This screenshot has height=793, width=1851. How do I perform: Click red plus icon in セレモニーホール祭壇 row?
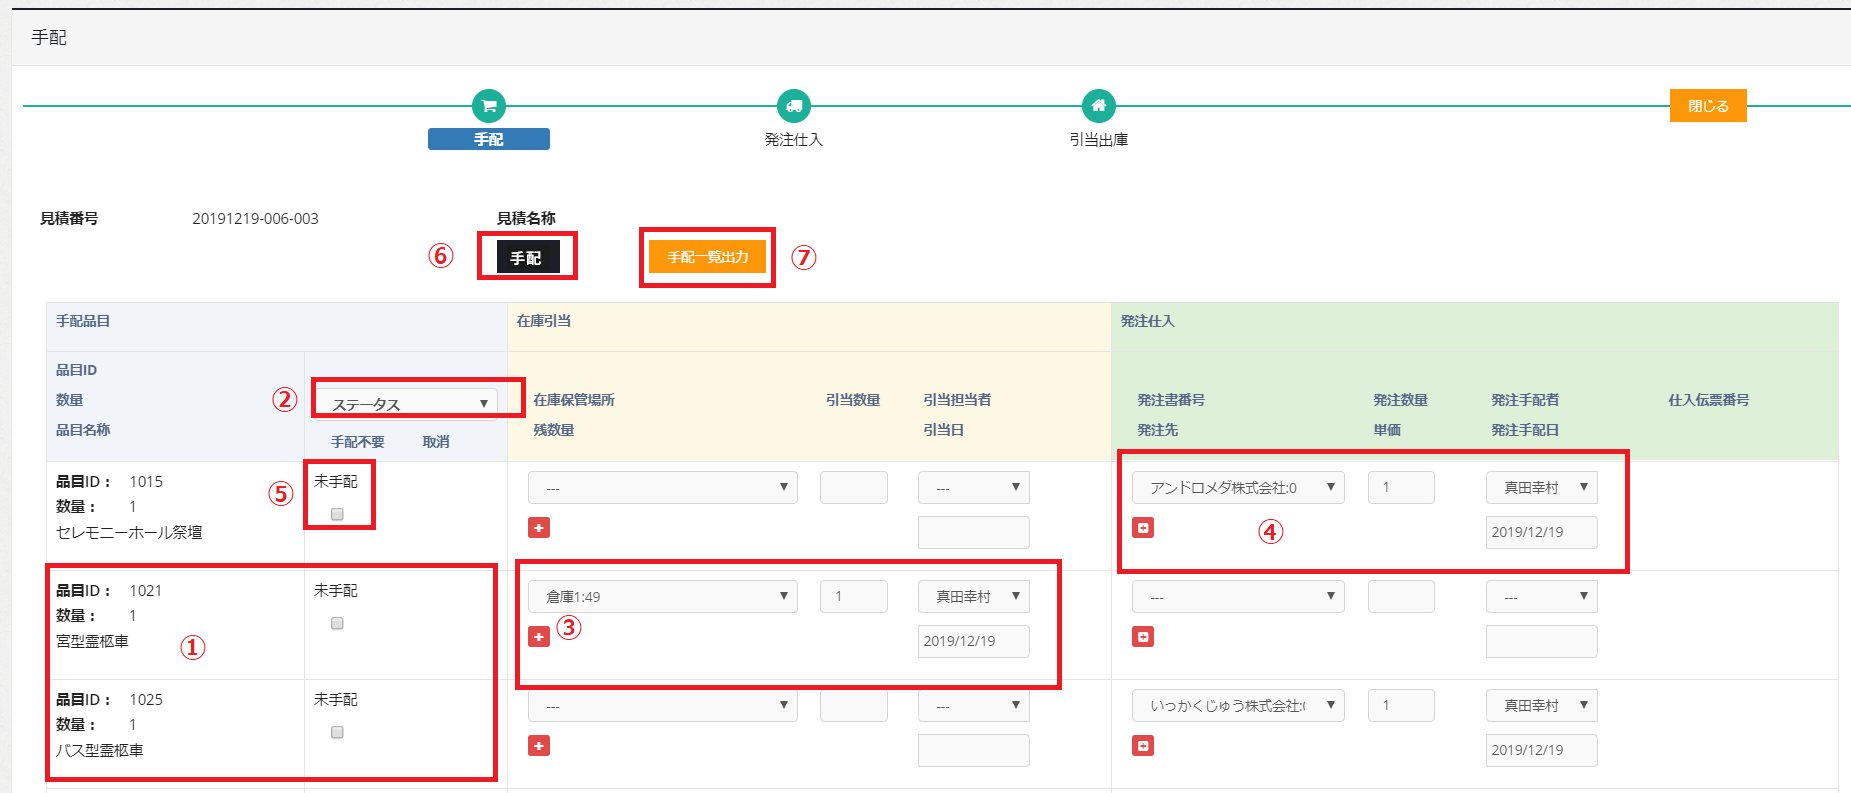pyautogui.click(x=539, y=528)
